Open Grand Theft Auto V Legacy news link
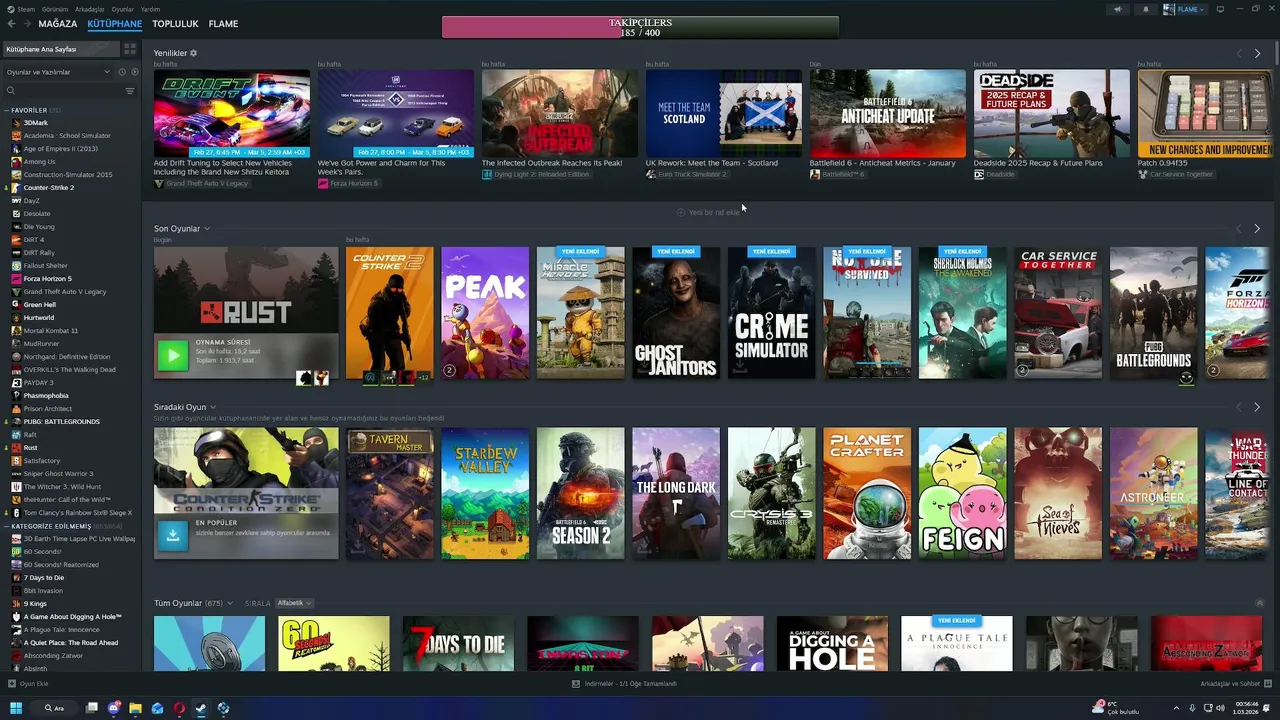1280x720 pixels. coord(201,184)
